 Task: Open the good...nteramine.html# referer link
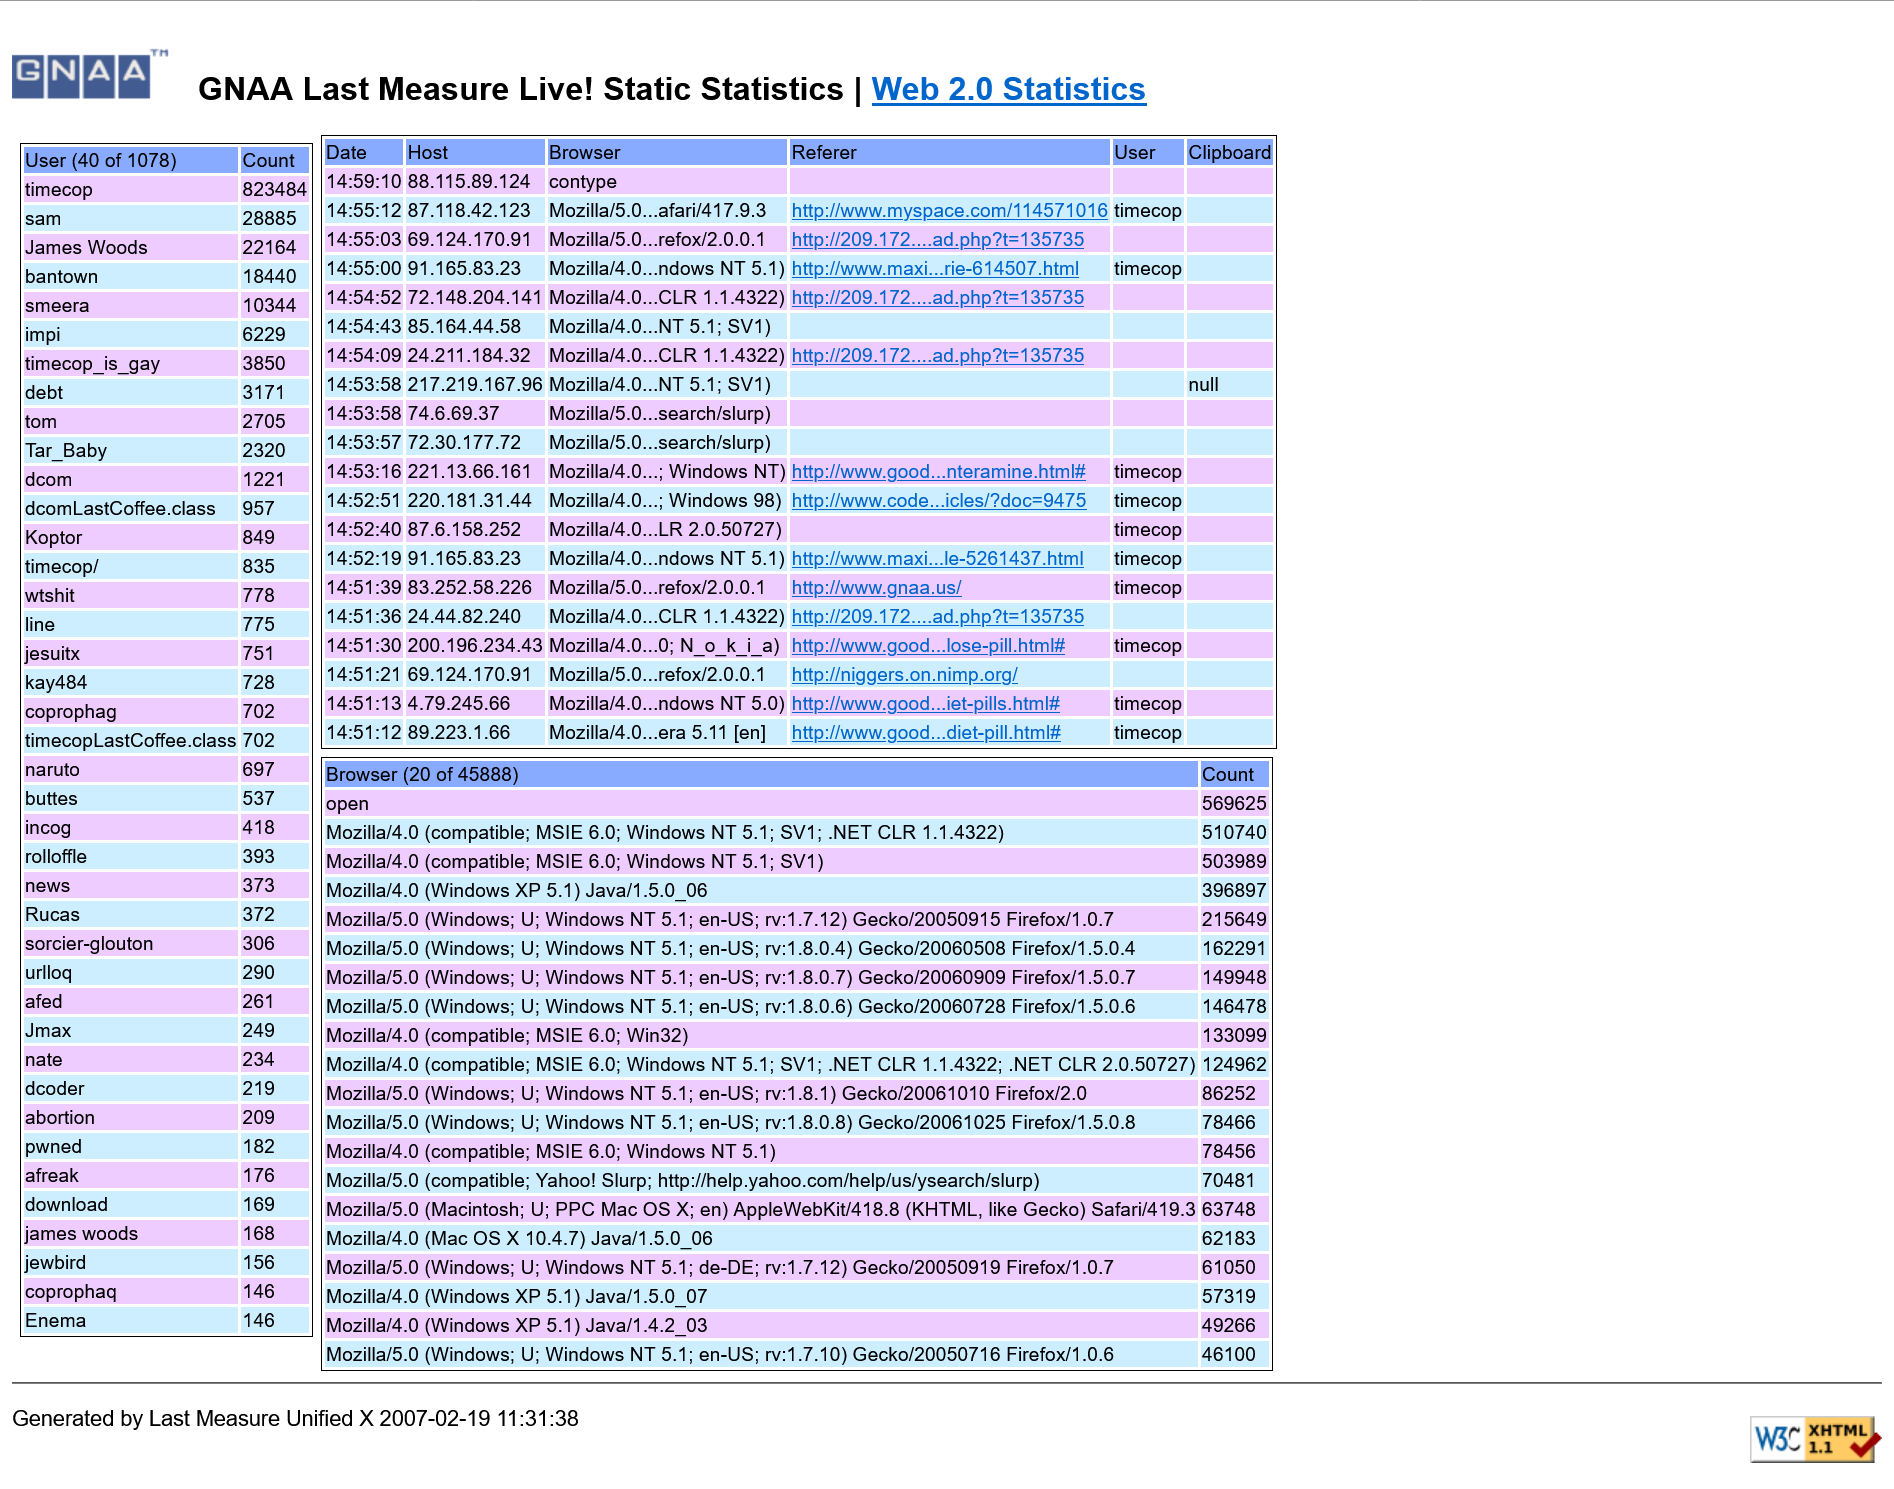938,471
